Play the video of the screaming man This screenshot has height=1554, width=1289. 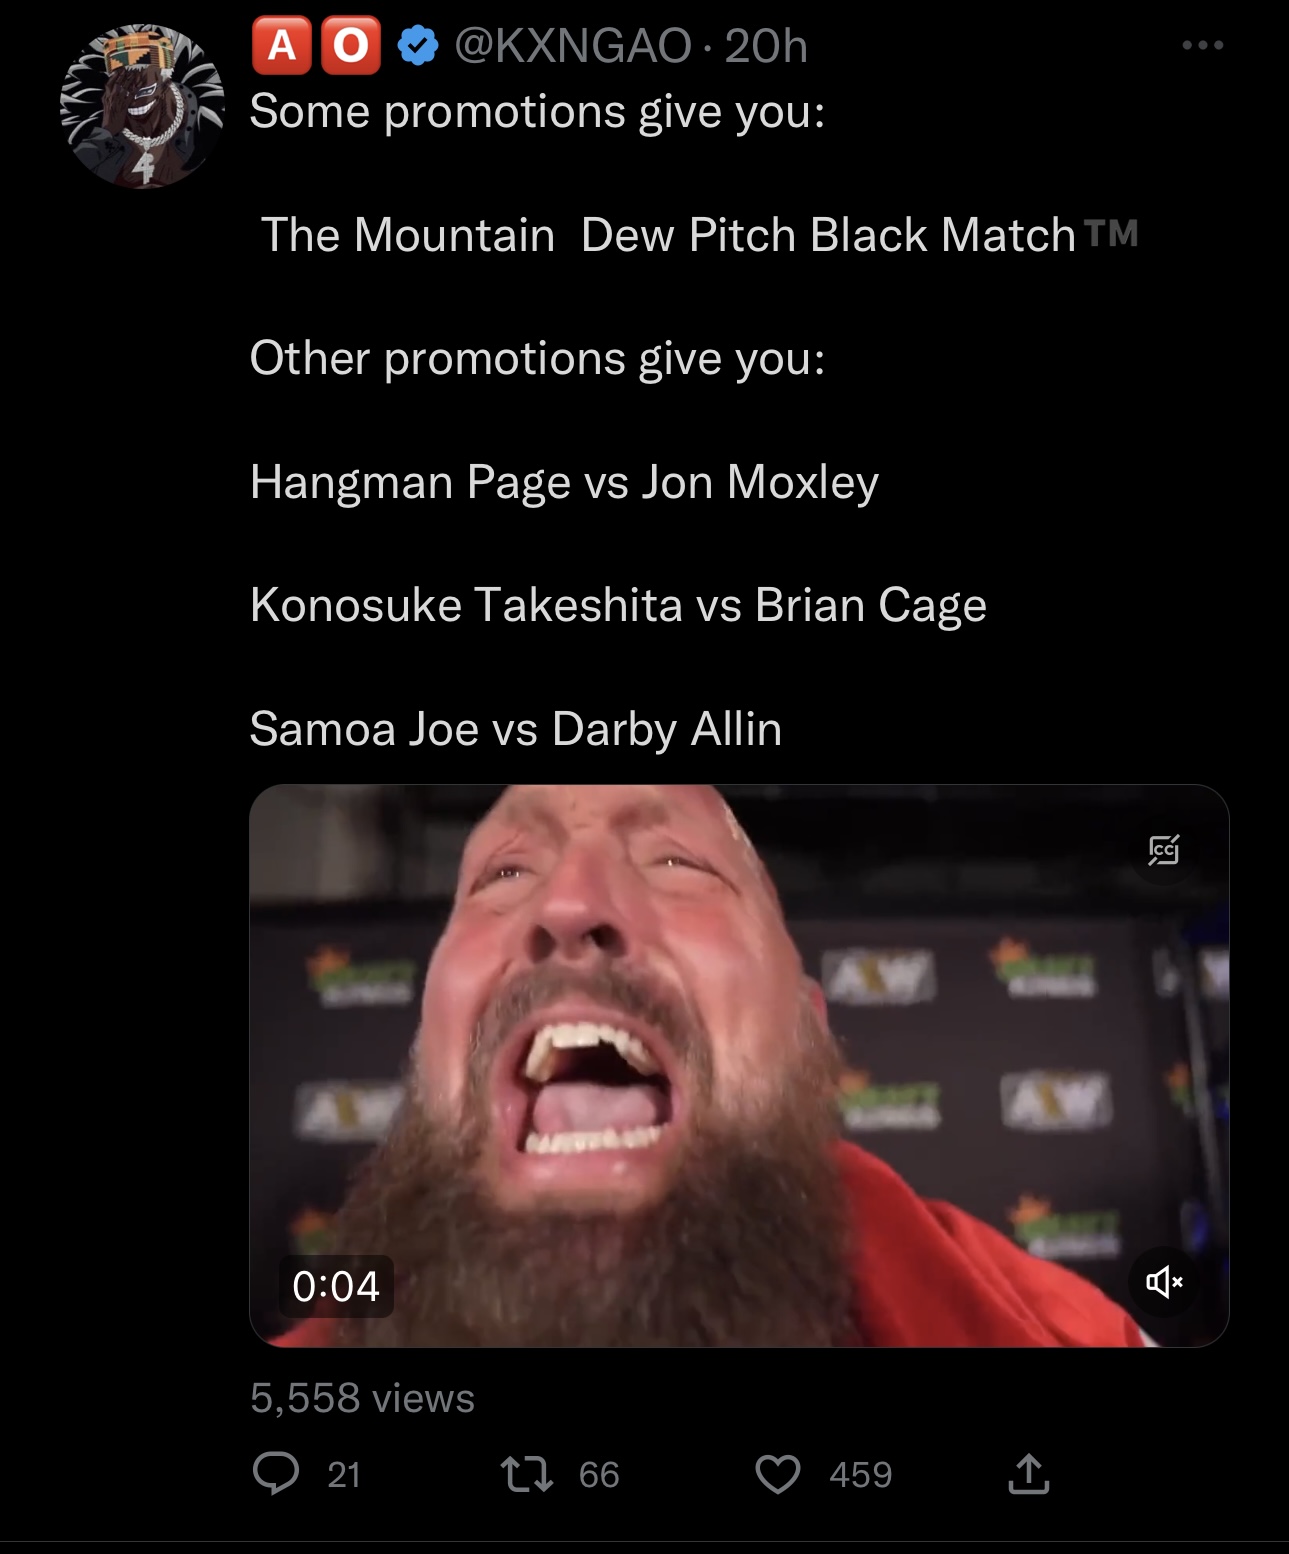(x=739, y=1066)
